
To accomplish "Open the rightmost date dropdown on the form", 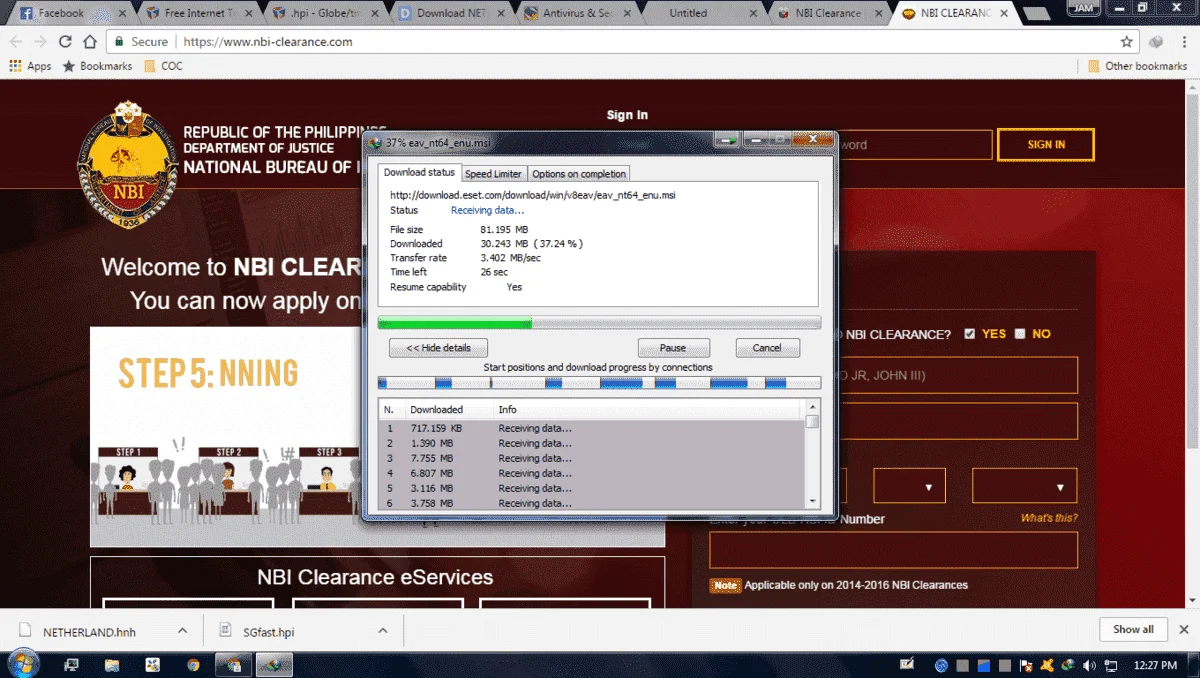I will click(x=1024, y=486).
